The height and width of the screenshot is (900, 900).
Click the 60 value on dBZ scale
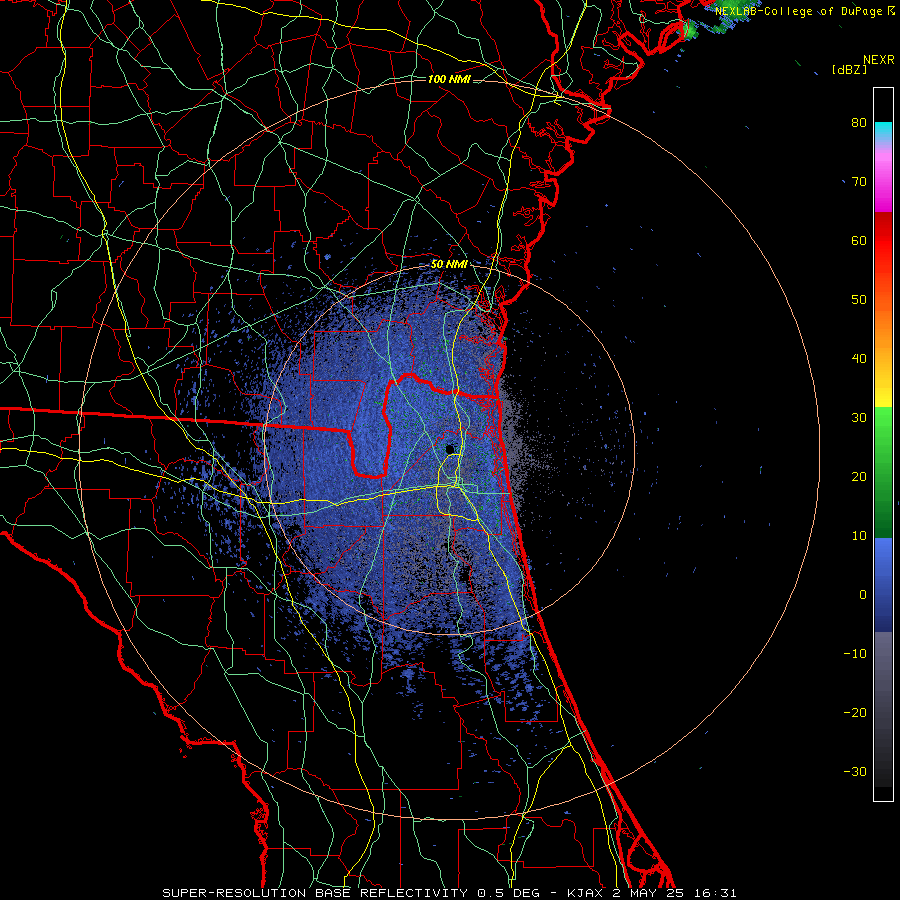click(859, 241)
